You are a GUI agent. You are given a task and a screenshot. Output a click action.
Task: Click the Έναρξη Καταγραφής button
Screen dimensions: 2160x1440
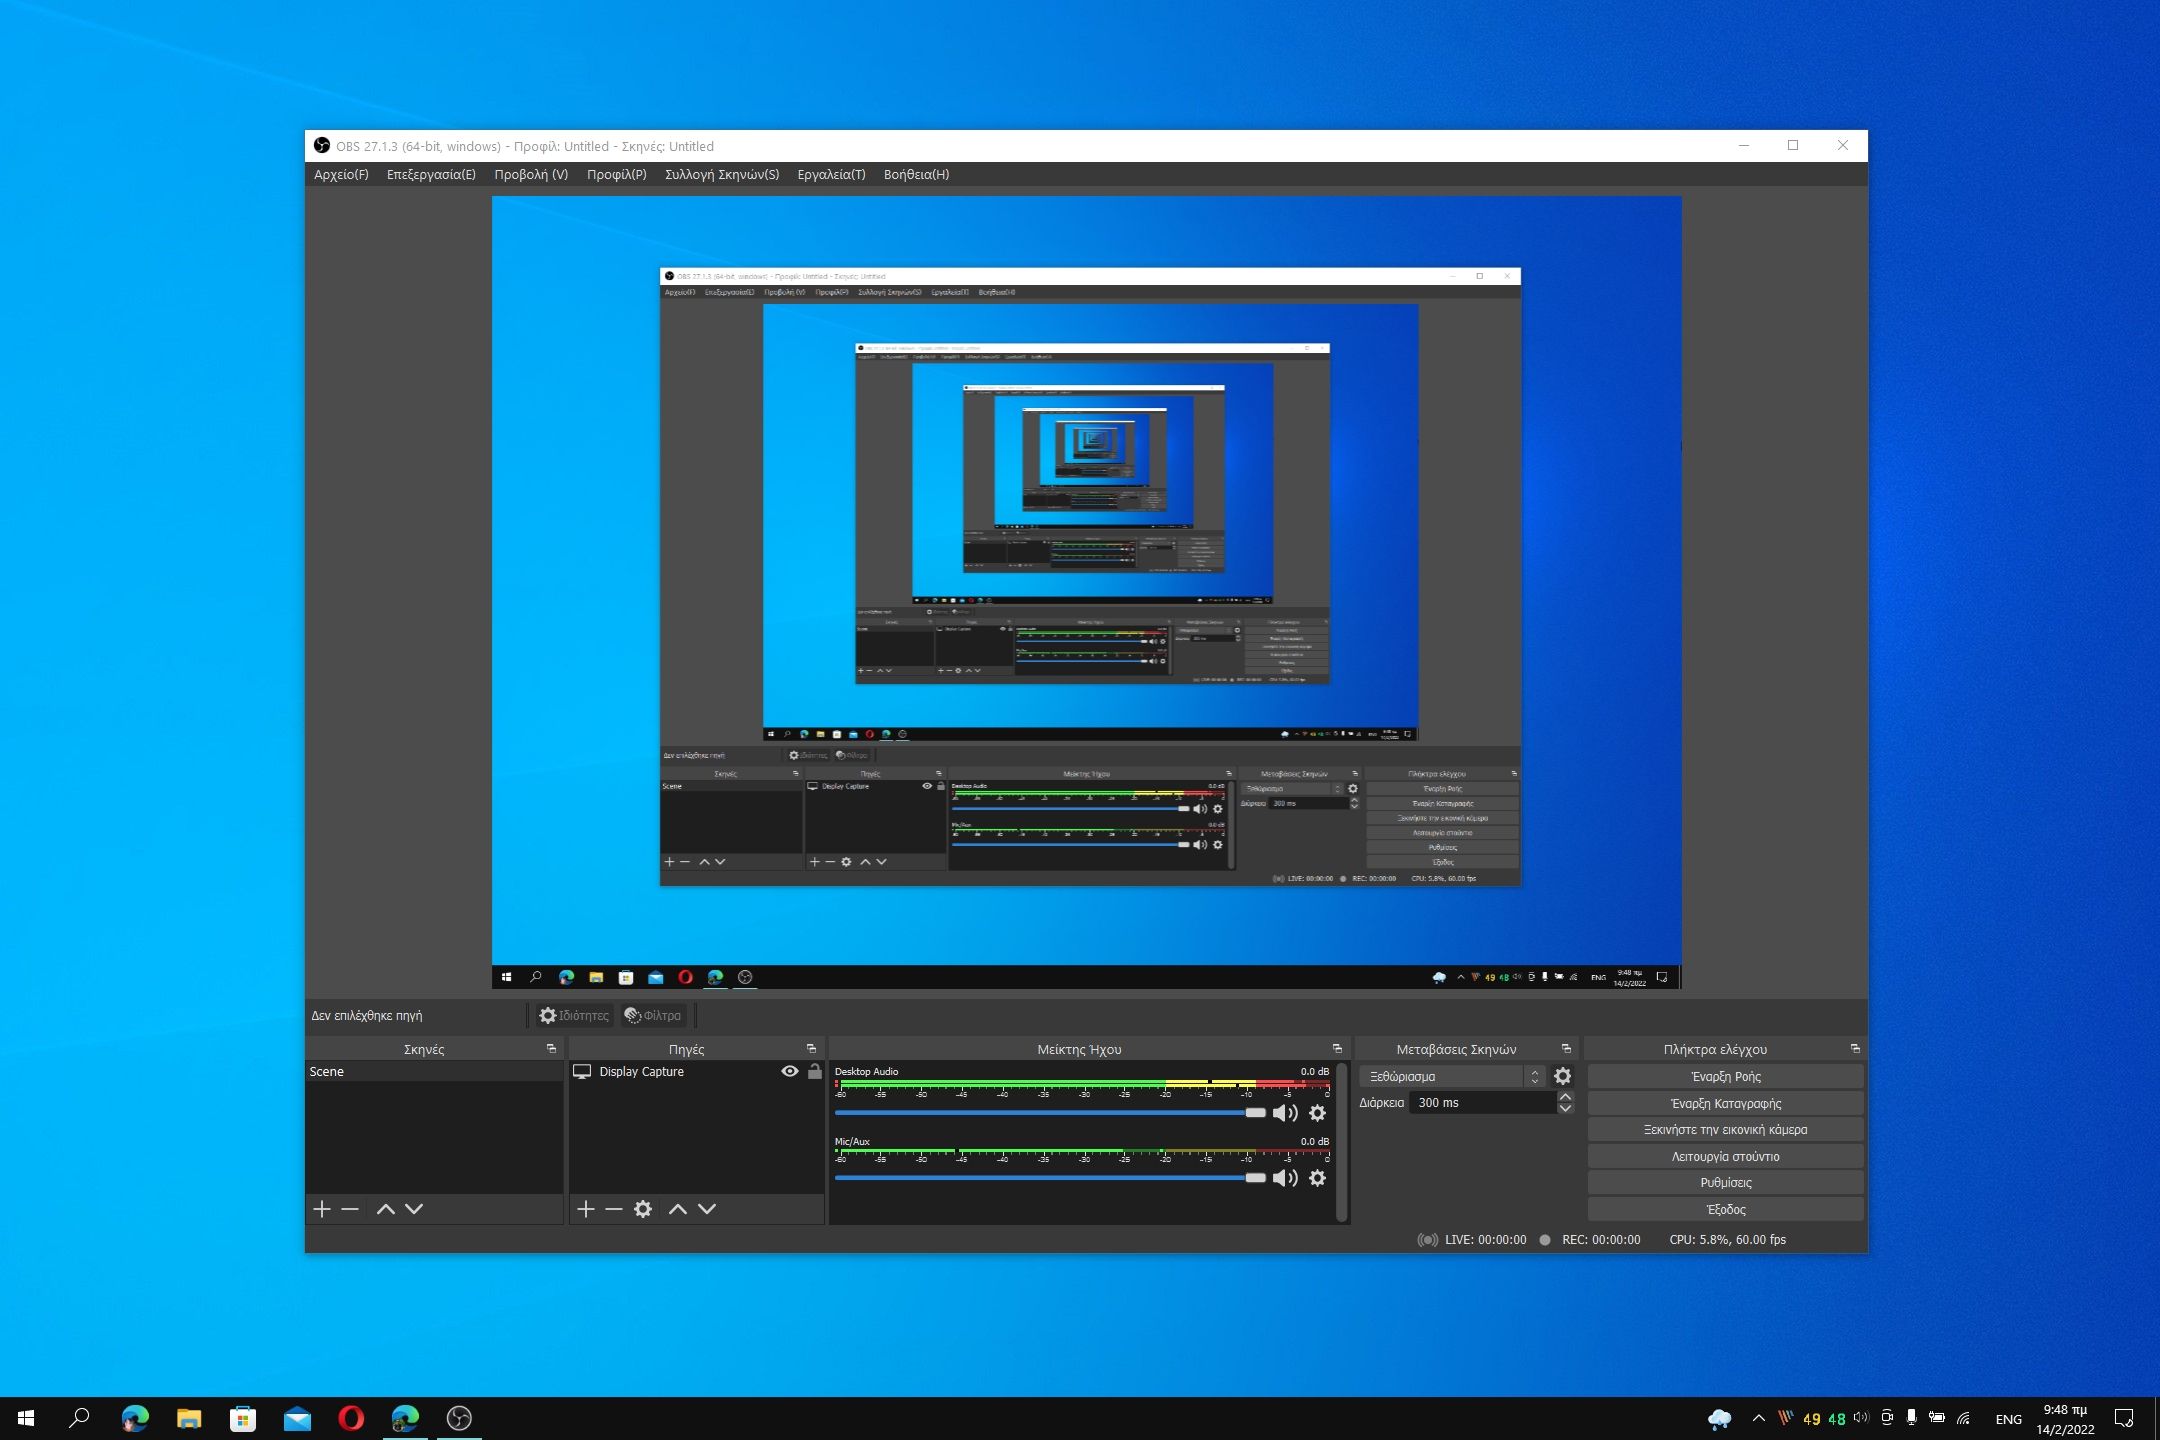tap(1725, 1103)
